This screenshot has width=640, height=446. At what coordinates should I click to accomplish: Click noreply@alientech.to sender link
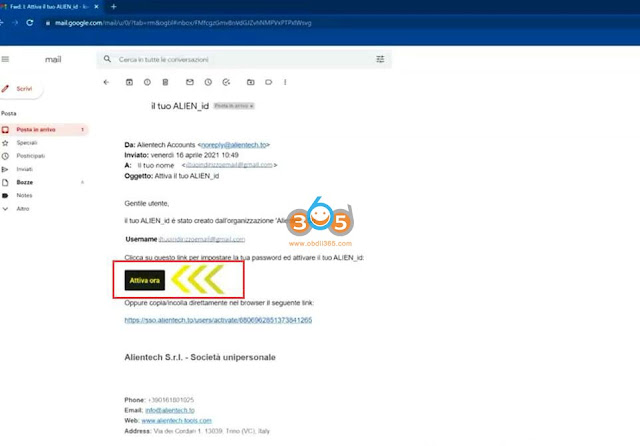coord(234,145)
